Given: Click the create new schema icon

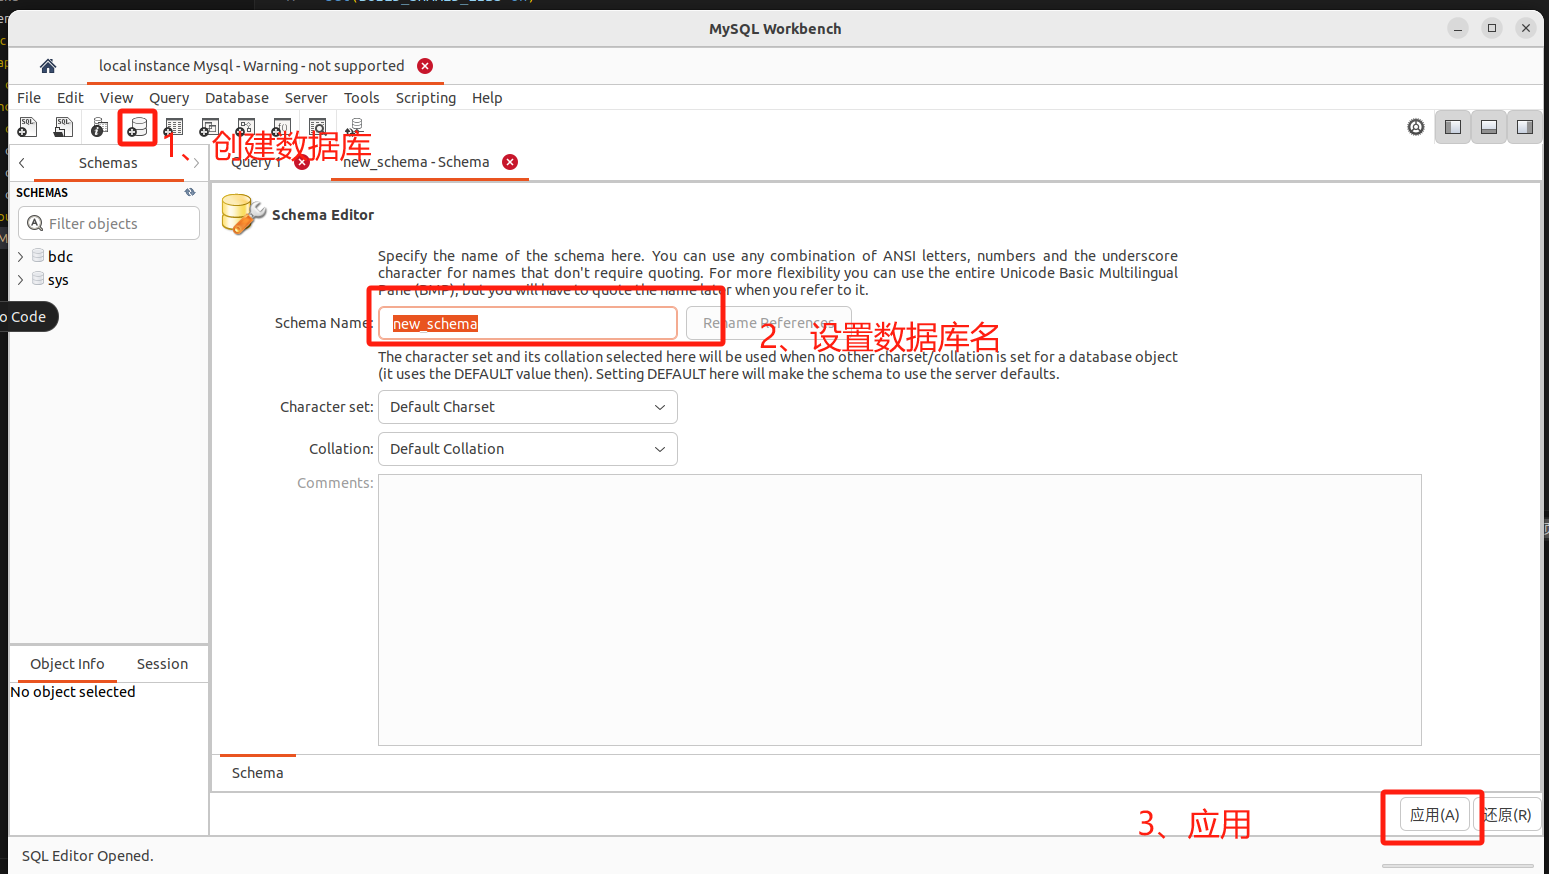Looking at the screenshot, I should click(x=137, y=127).
